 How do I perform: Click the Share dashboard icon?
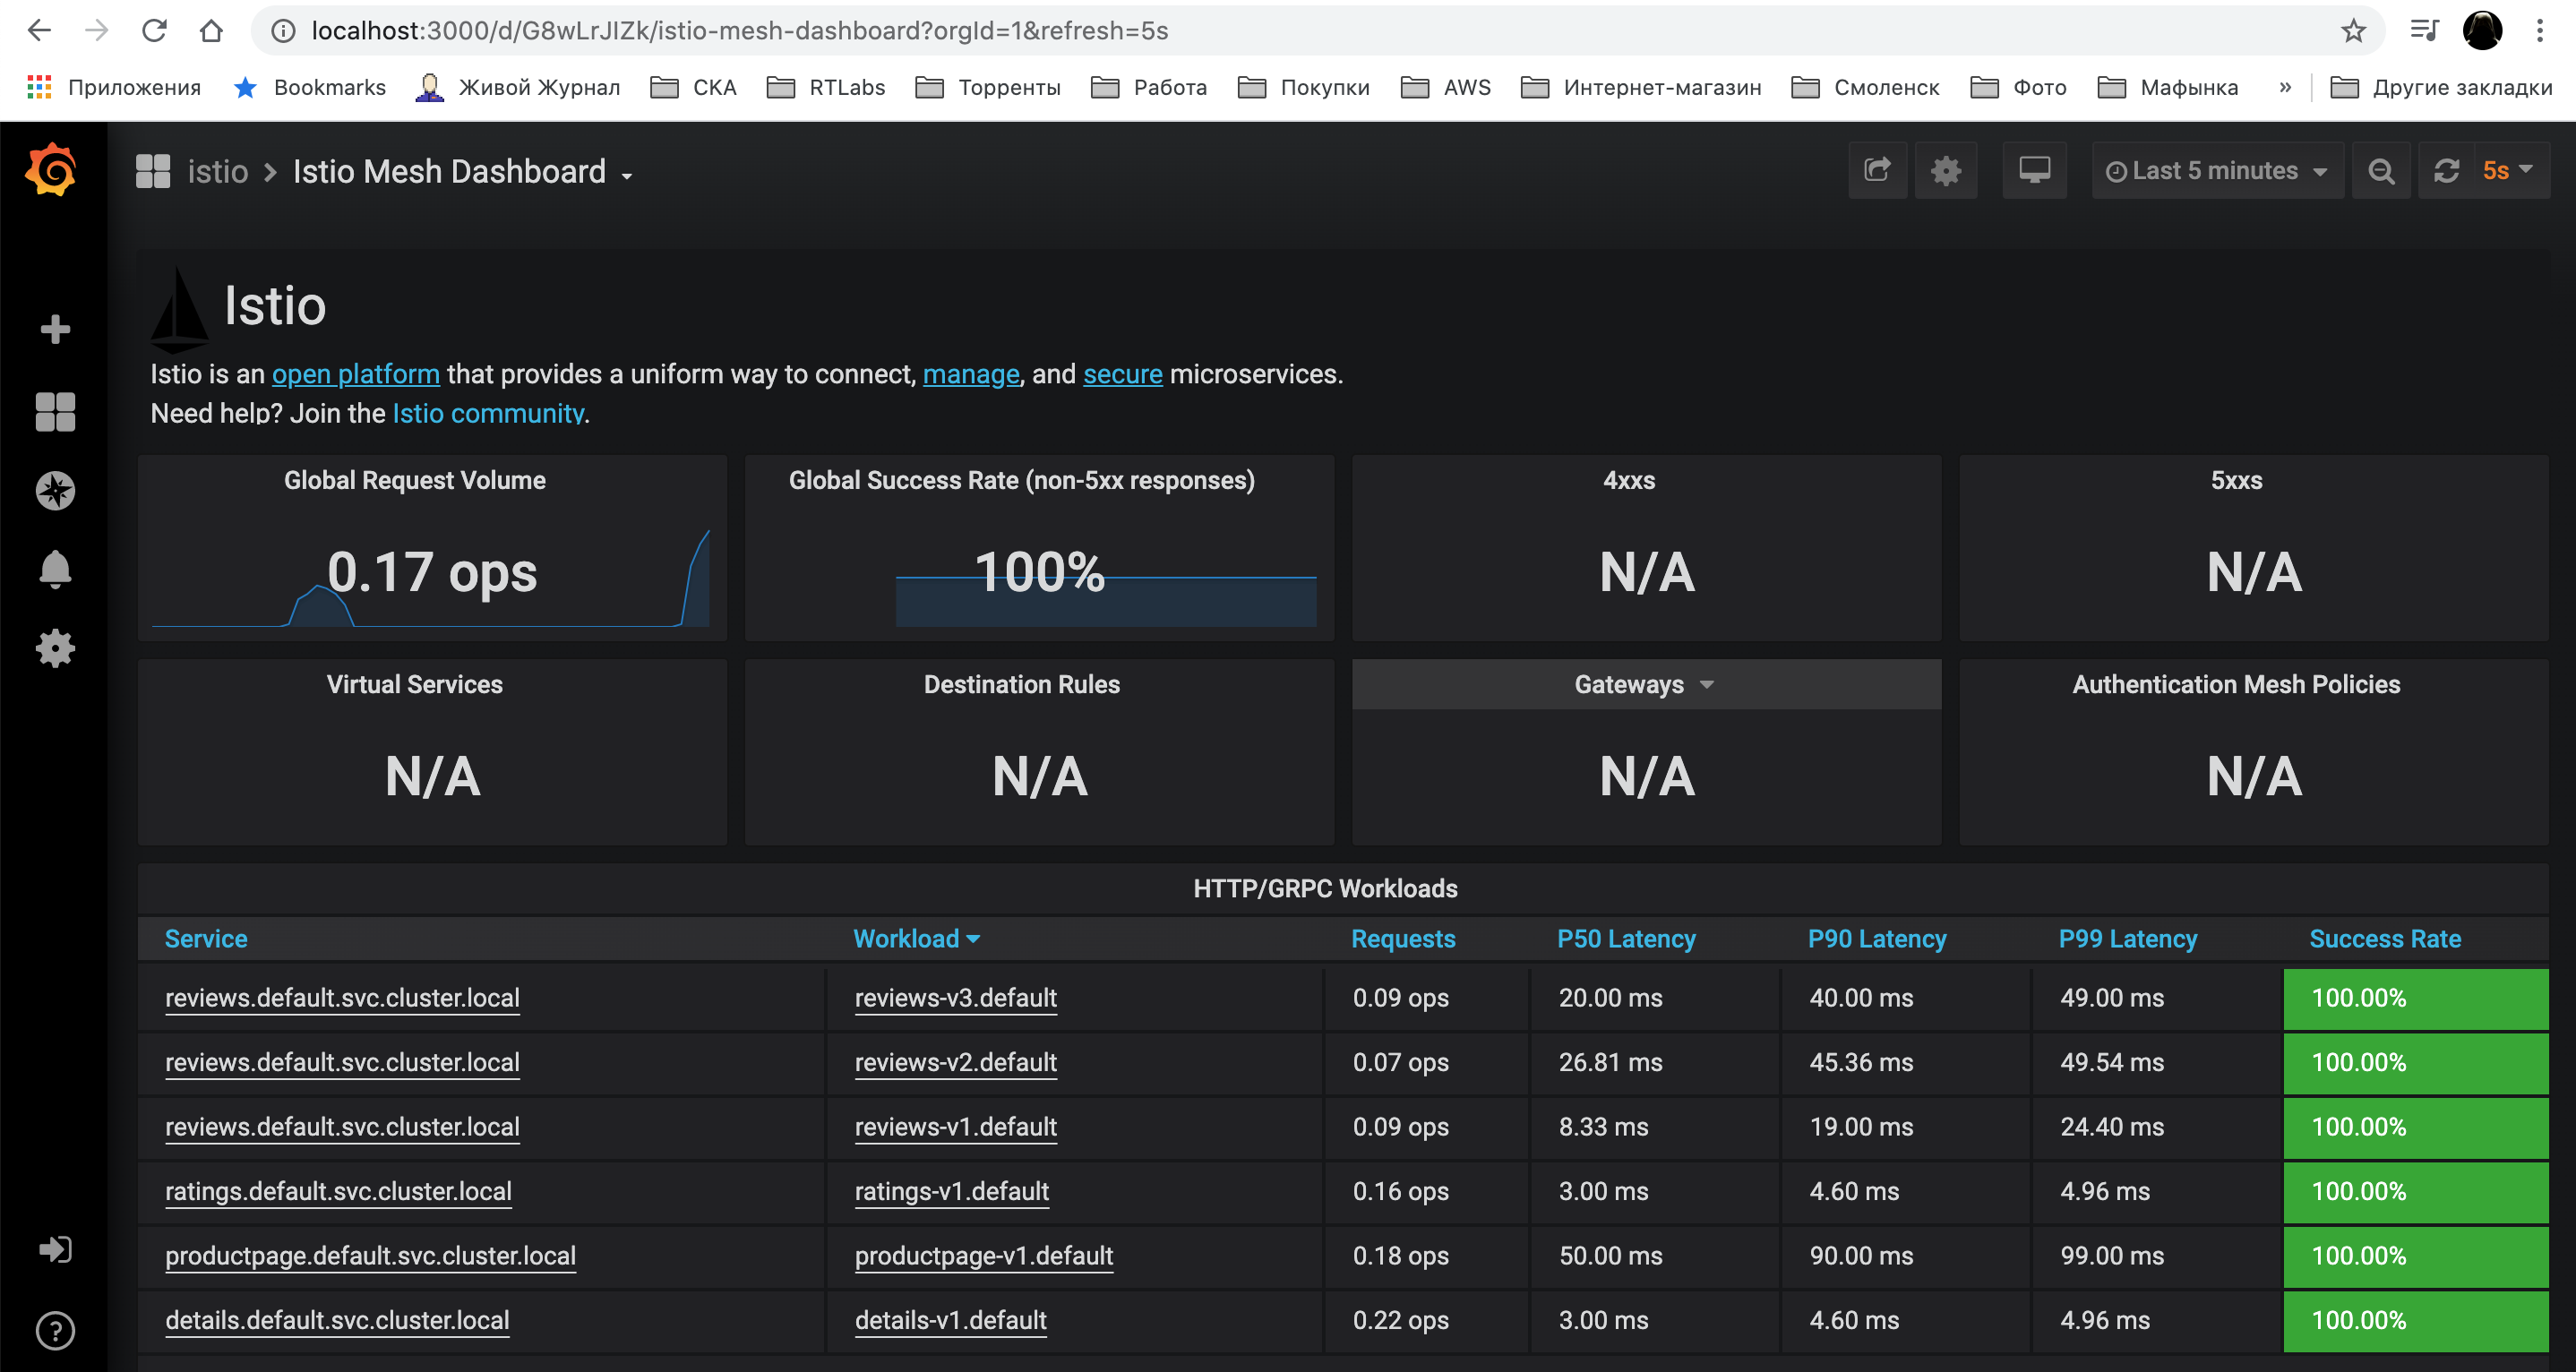[1878, 170]
